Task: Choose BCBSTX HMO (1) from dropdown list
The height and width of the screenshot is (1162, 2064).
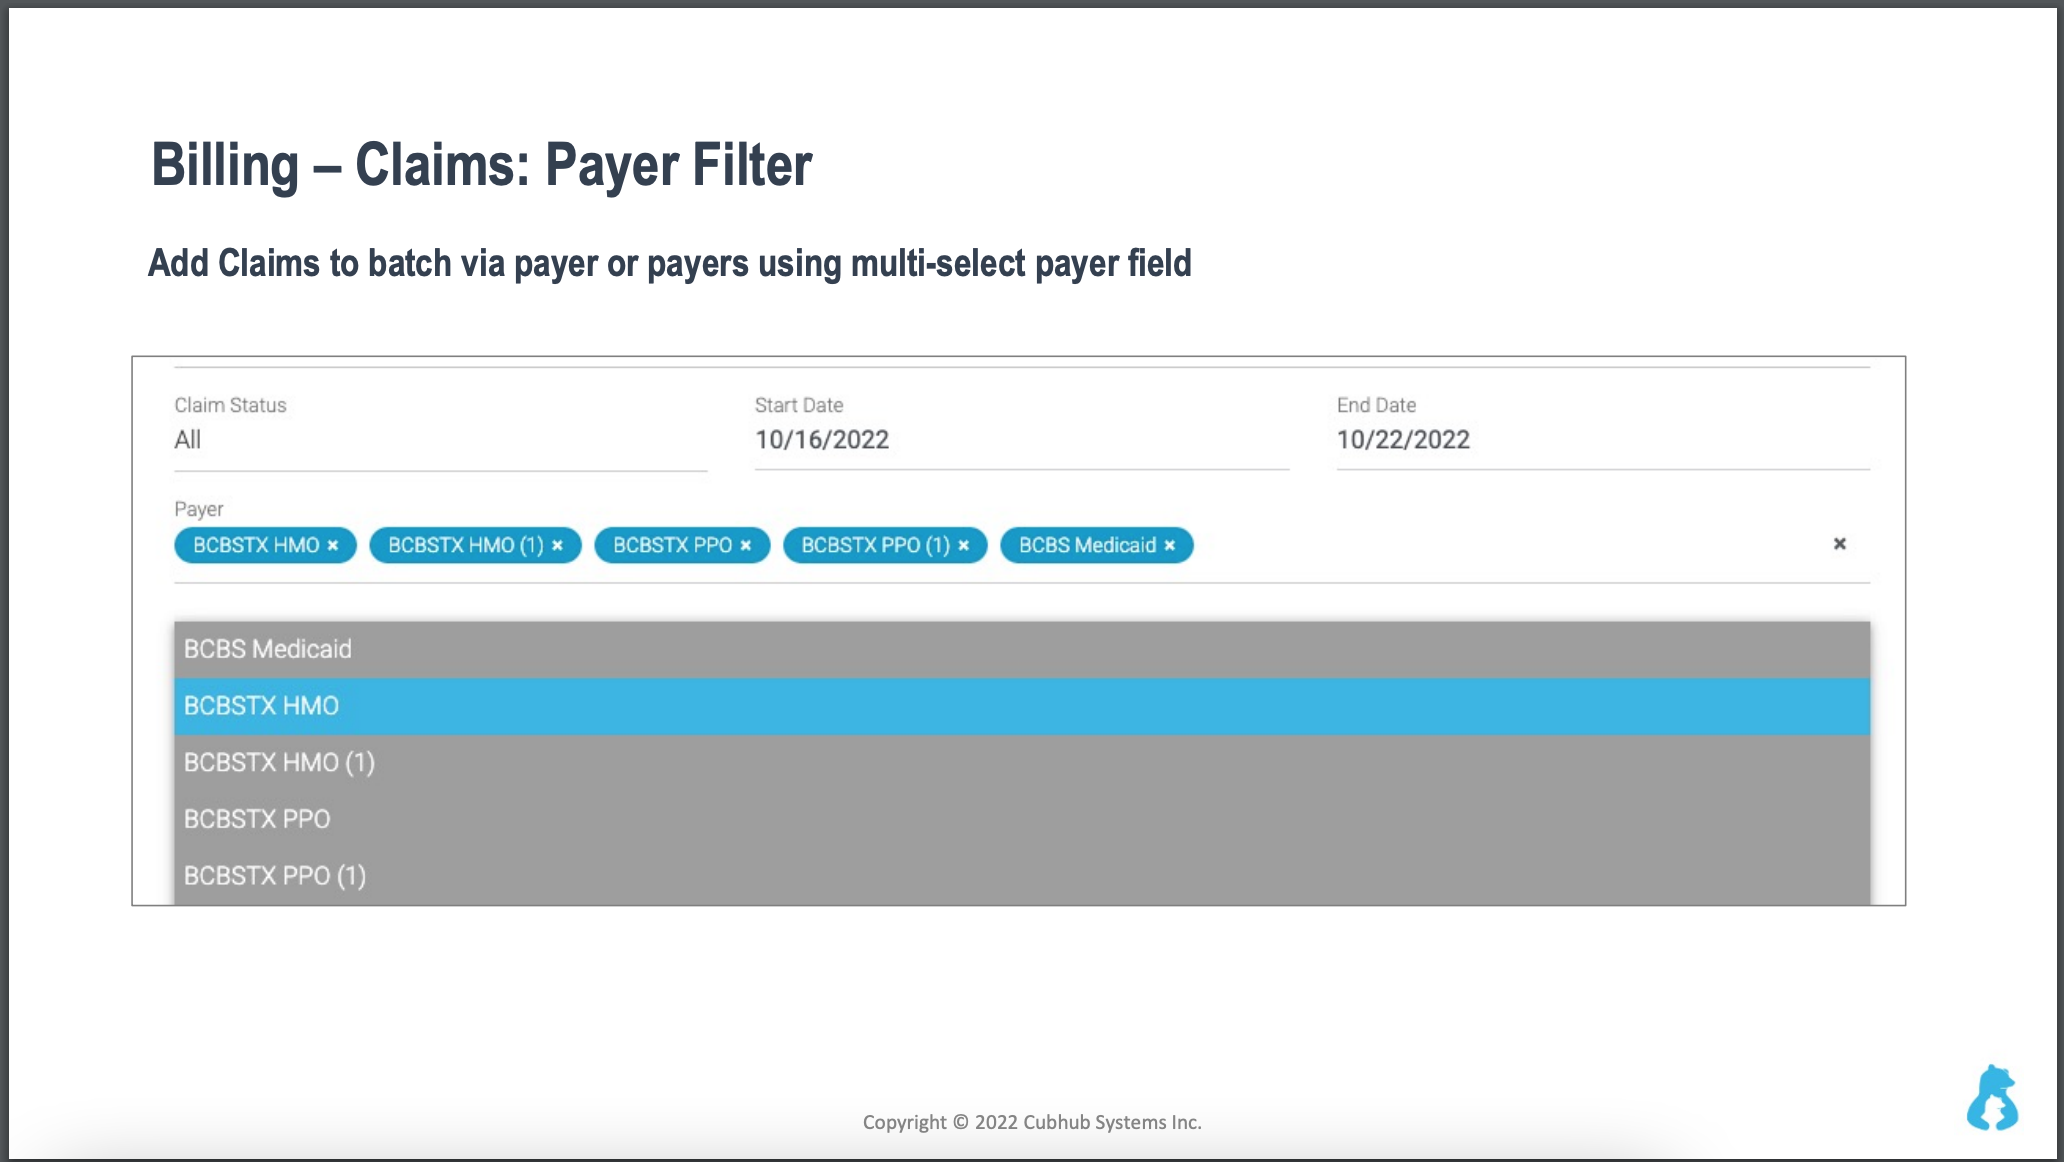Action: [x=1022, y=763]
